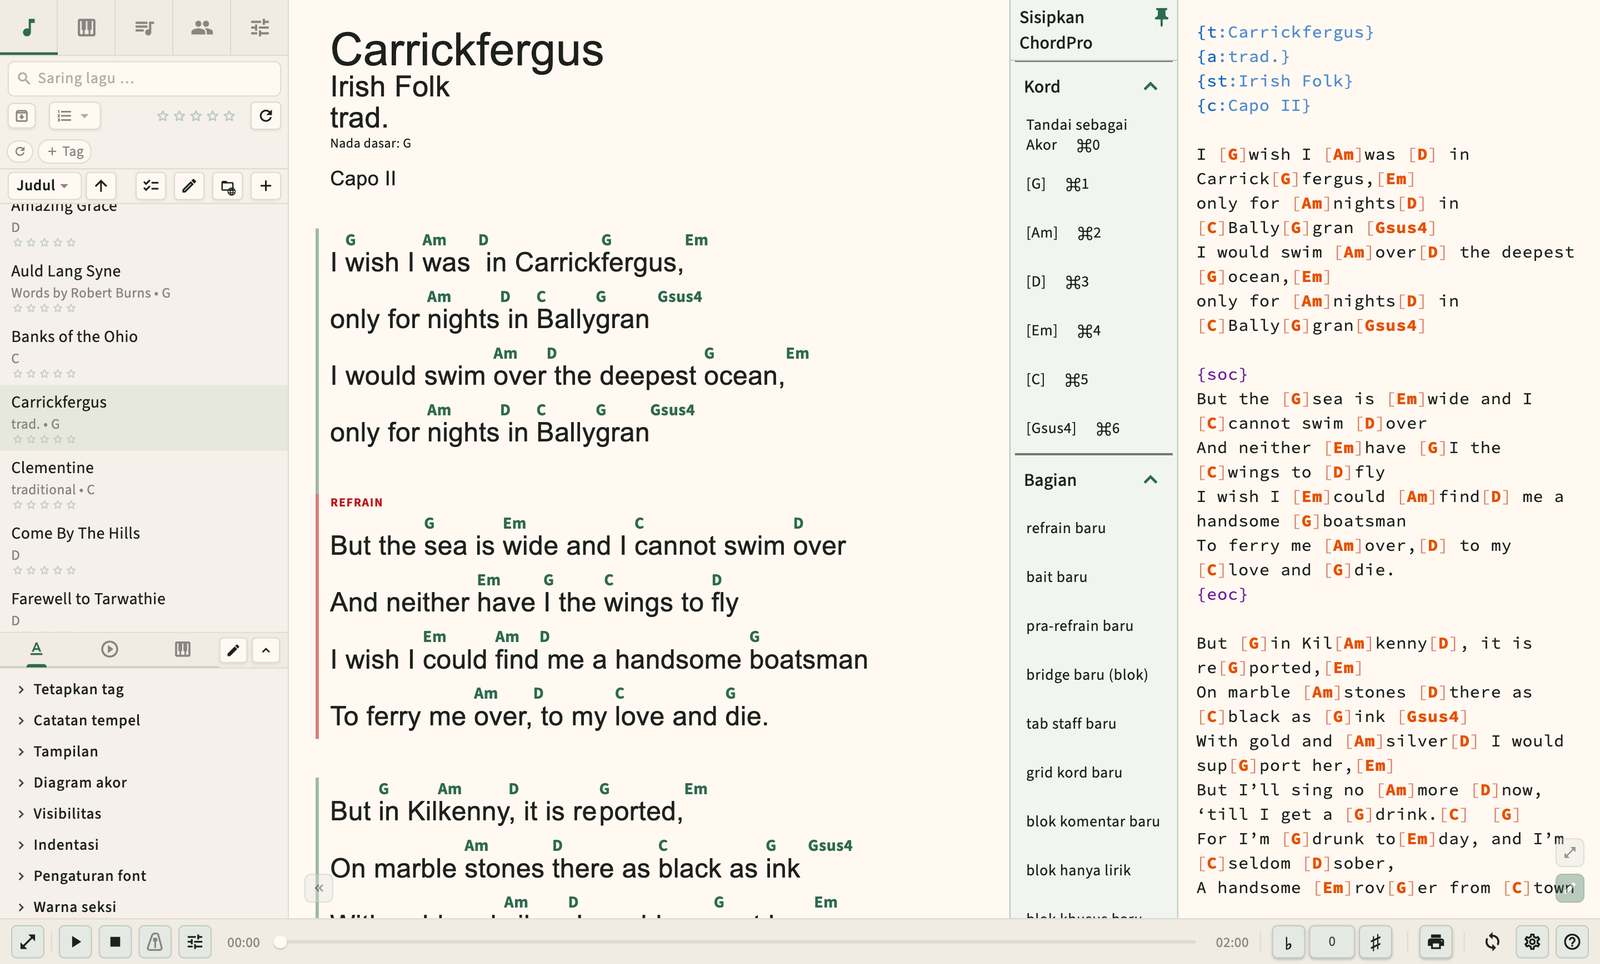Open the people/groups tab icon
Image resolution: width=1600 pixels, height=964 pixels.
point(202,27)
